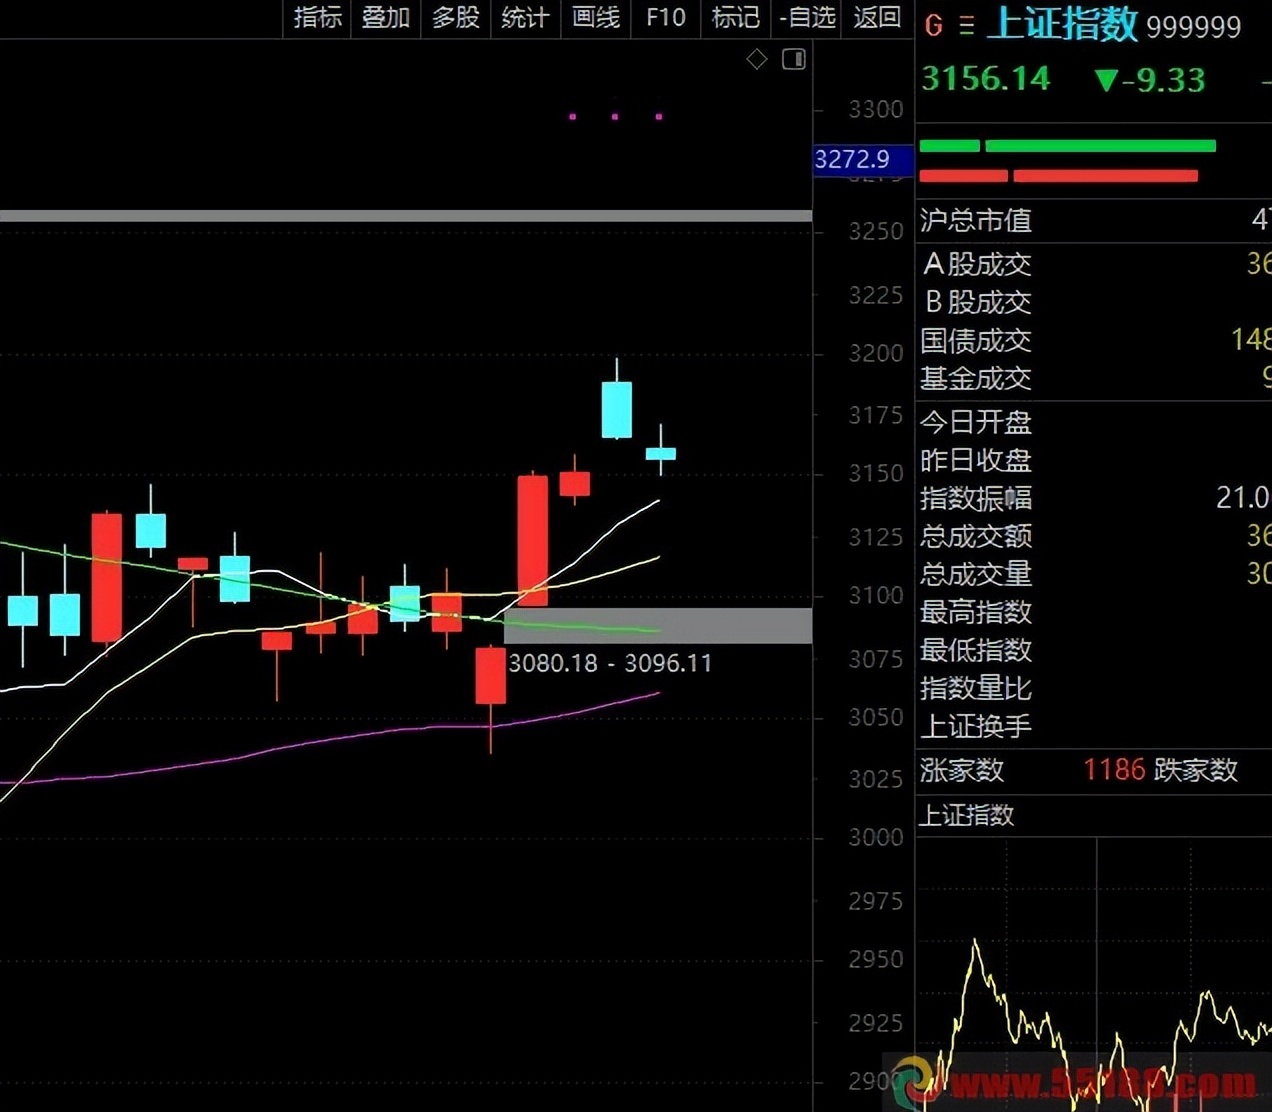Toggle the 叠加 overlay mode

(386, 18)
